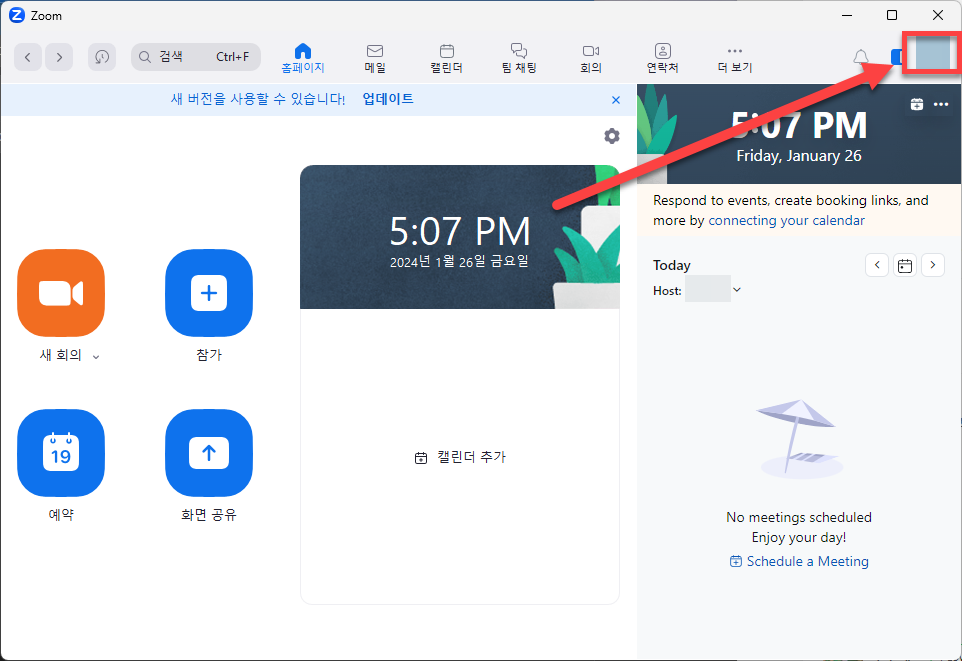Click the blue 참가 (Join) icon
Image resolution: width=962 pixels, height=661 pixels.
(x=208, y=293)
